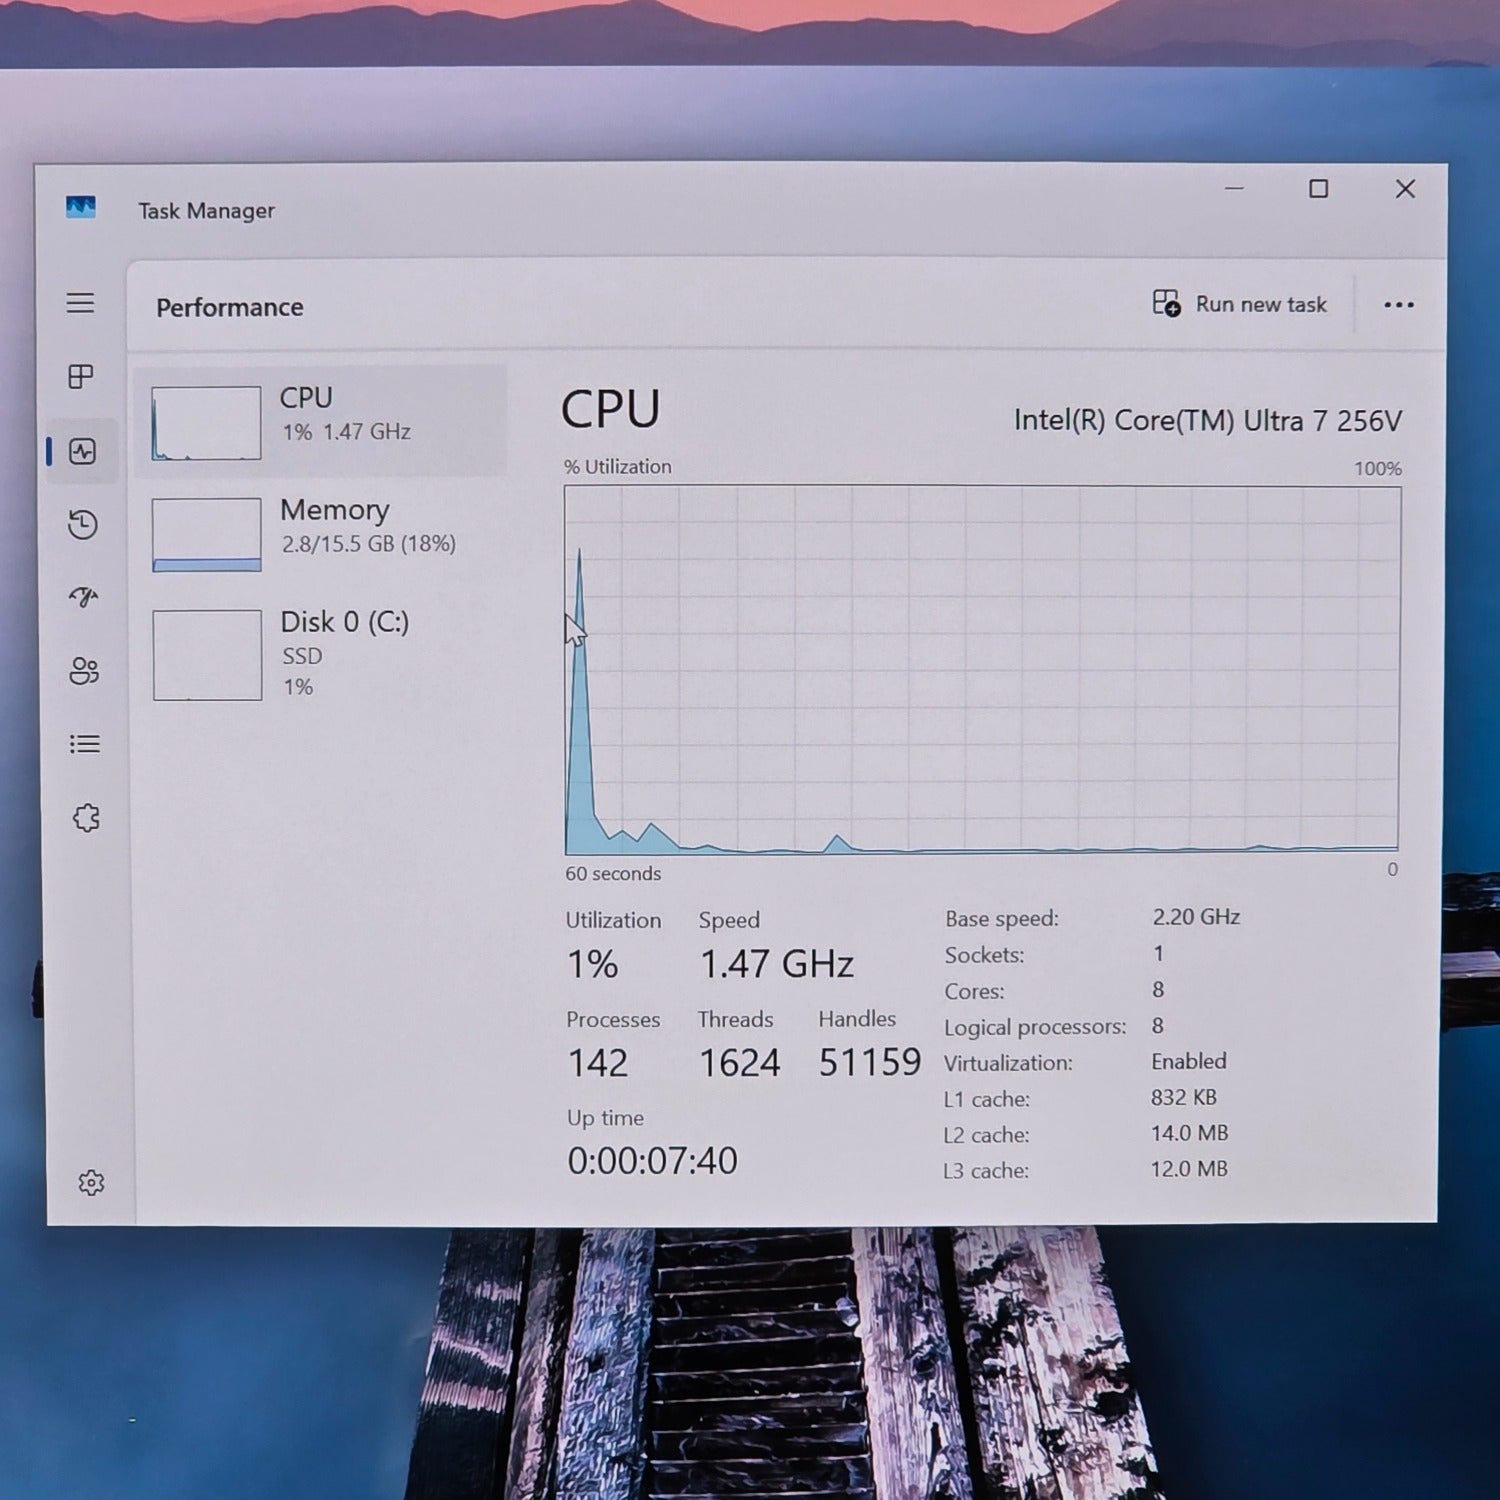Open the Startup apps page

tap(84, 597)
